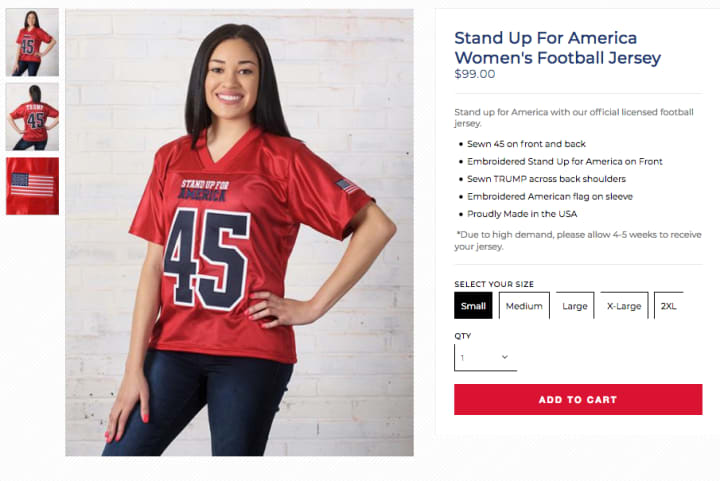Open the American flag sleeve thumbnail

32,186
